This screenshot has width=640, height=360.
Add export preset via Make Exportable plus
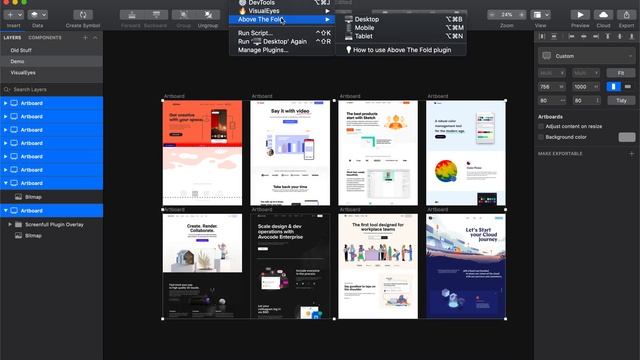coord(631,153)
